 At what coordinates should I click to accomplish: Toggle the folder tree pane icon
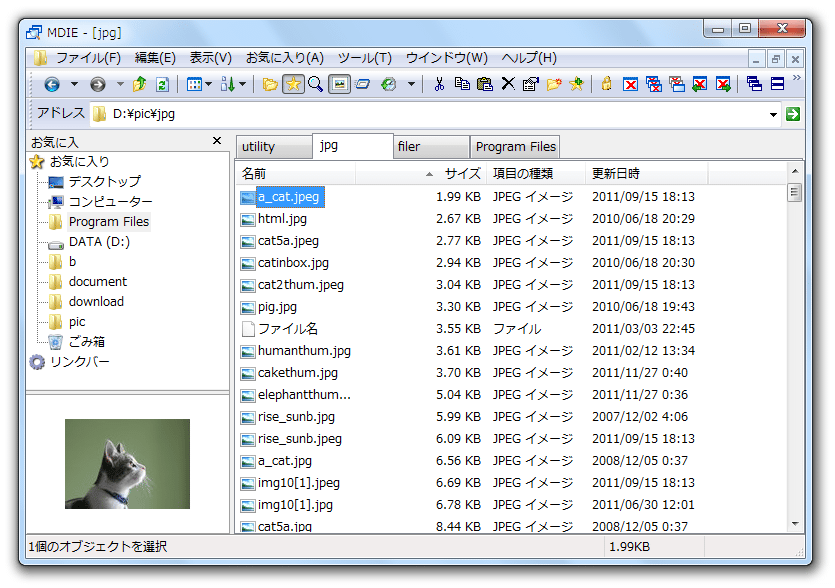point(270,84)
